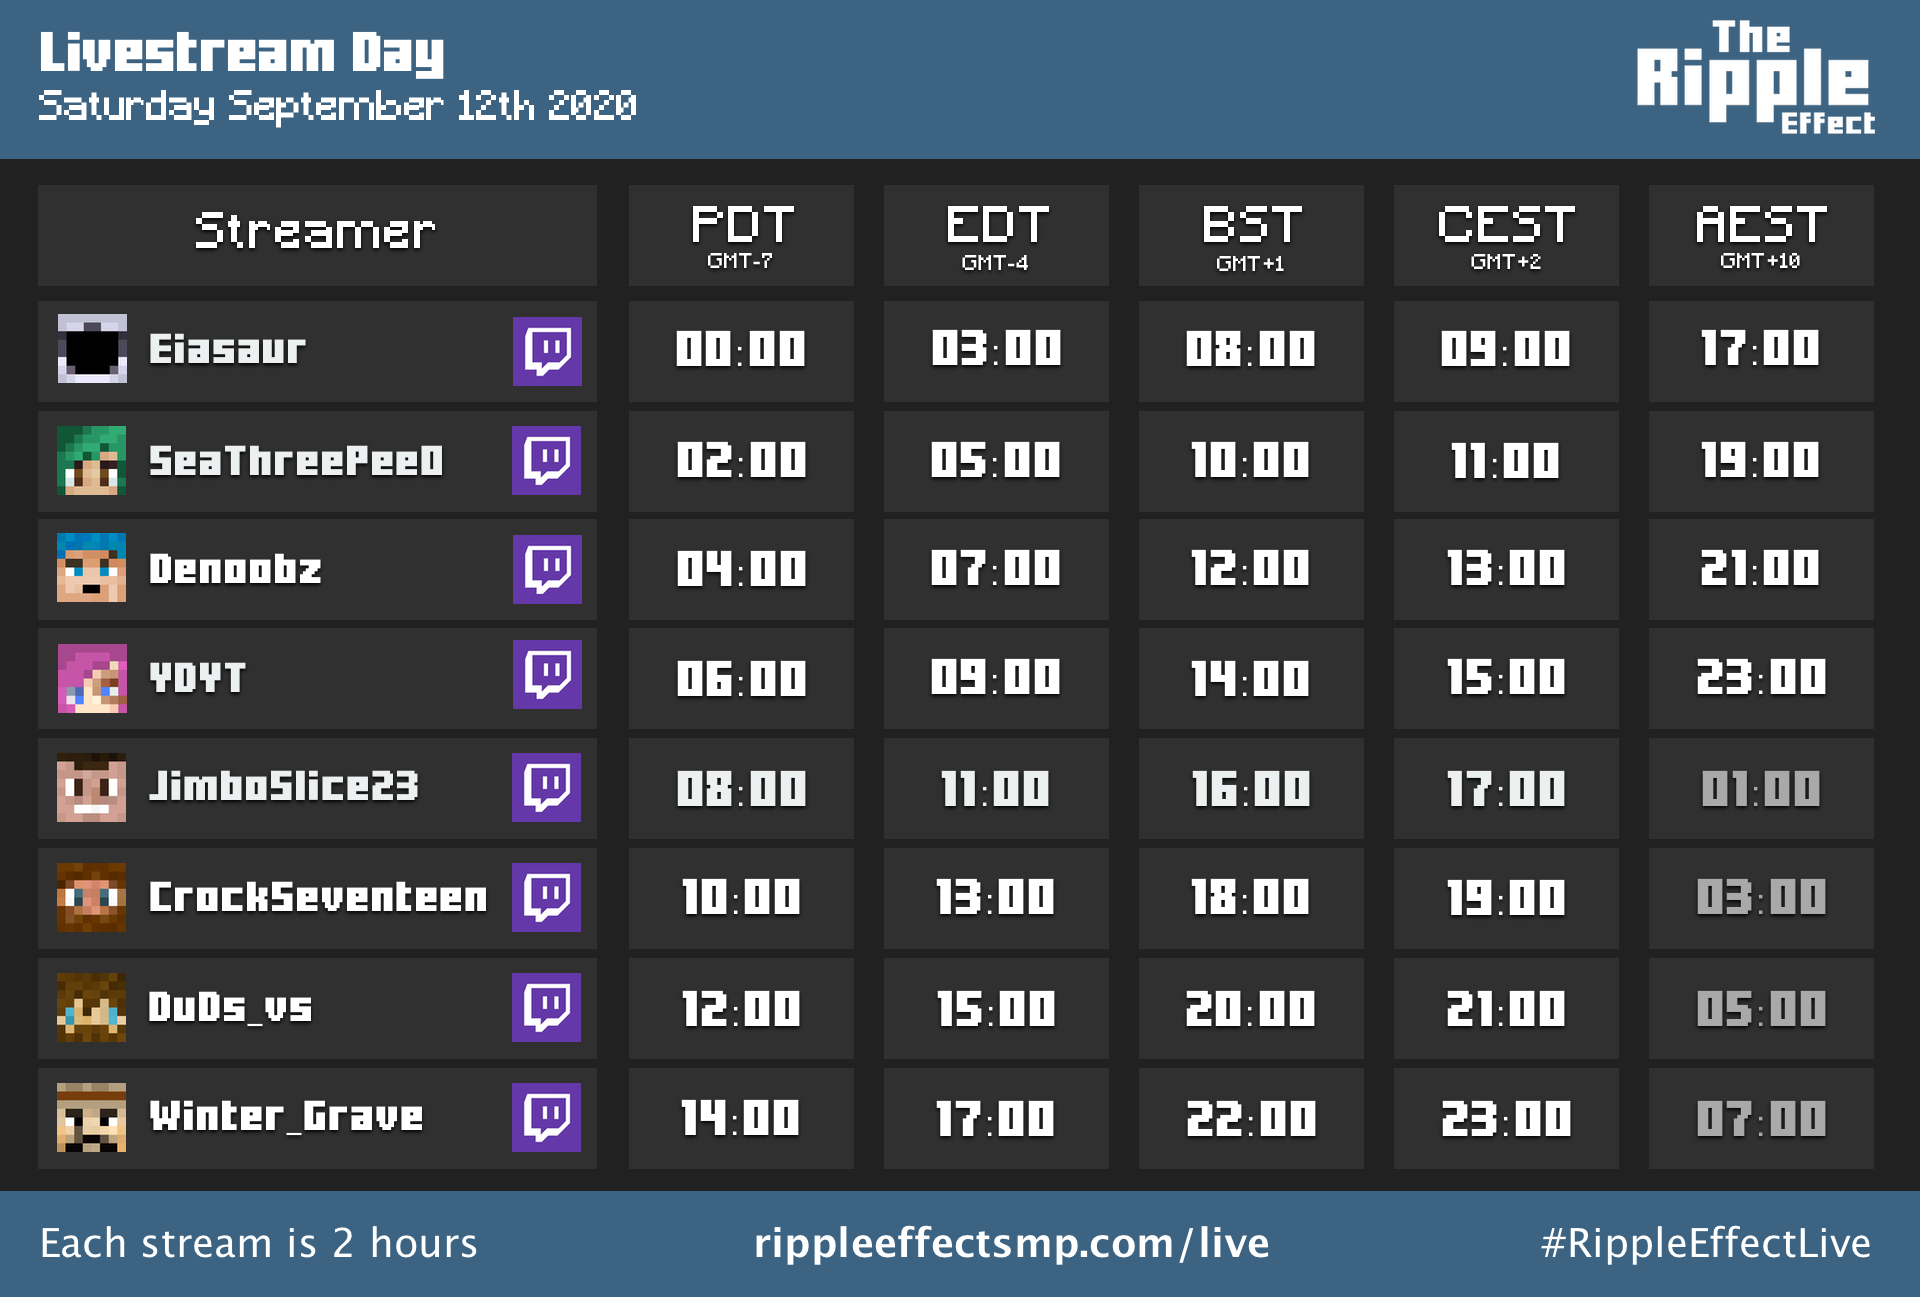The width and height of the screenshot is (1920, 1297).
Task: Select Eiasaur's avatar thumbnail
Action: [x=92, y=349]
